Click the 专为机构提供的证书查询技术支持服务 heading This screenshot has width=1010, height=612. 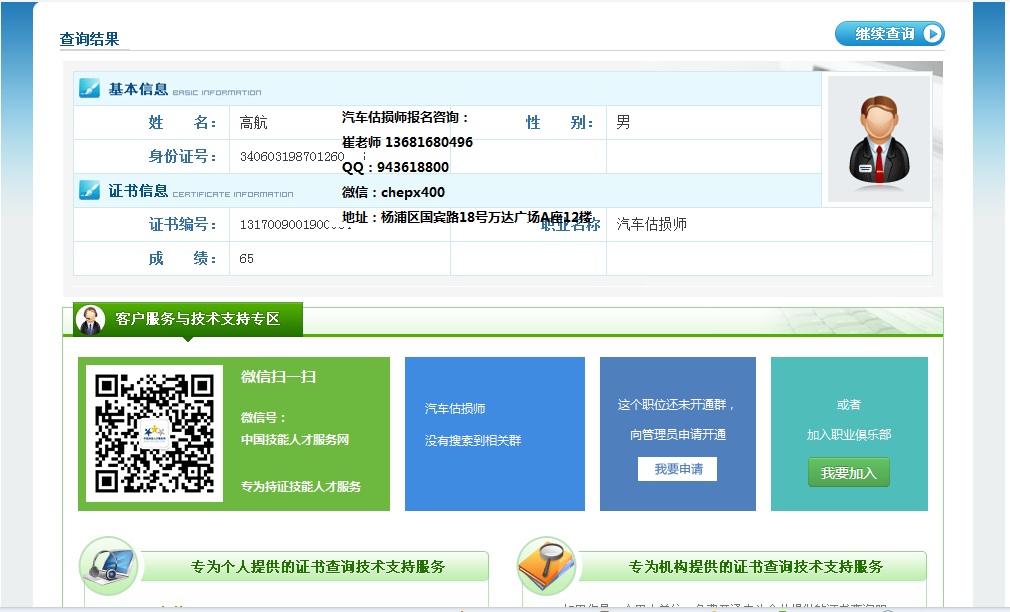[755, 567]
